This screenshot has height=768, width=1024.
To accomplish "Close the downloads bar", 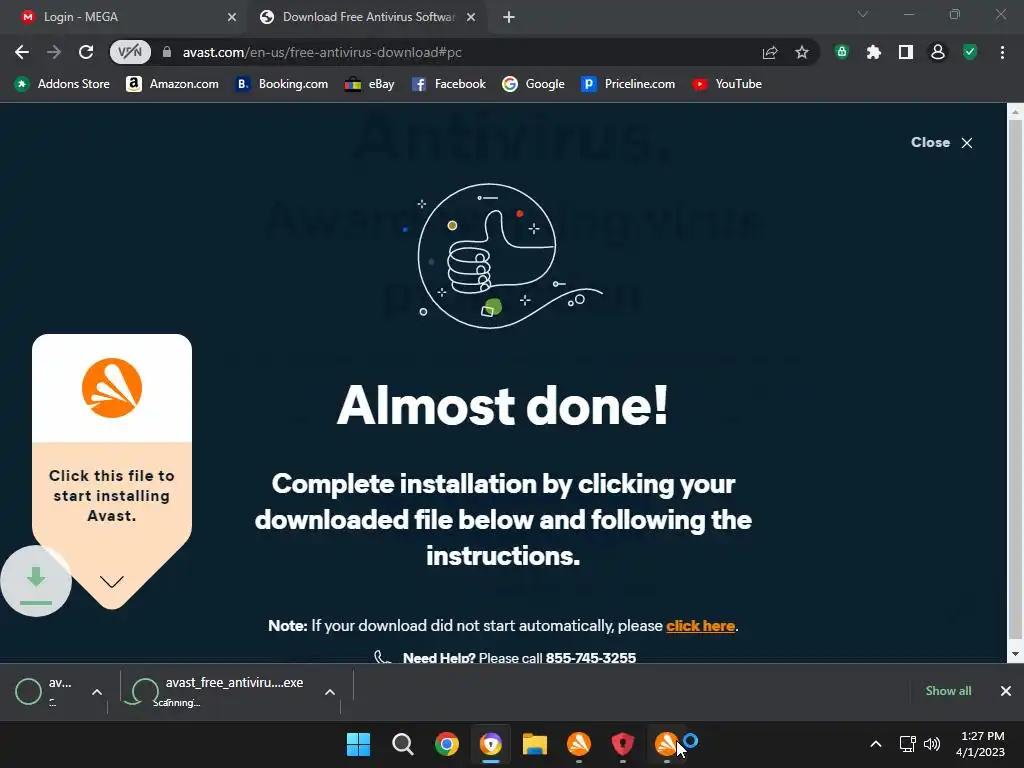I will (x=1006, y=691).
